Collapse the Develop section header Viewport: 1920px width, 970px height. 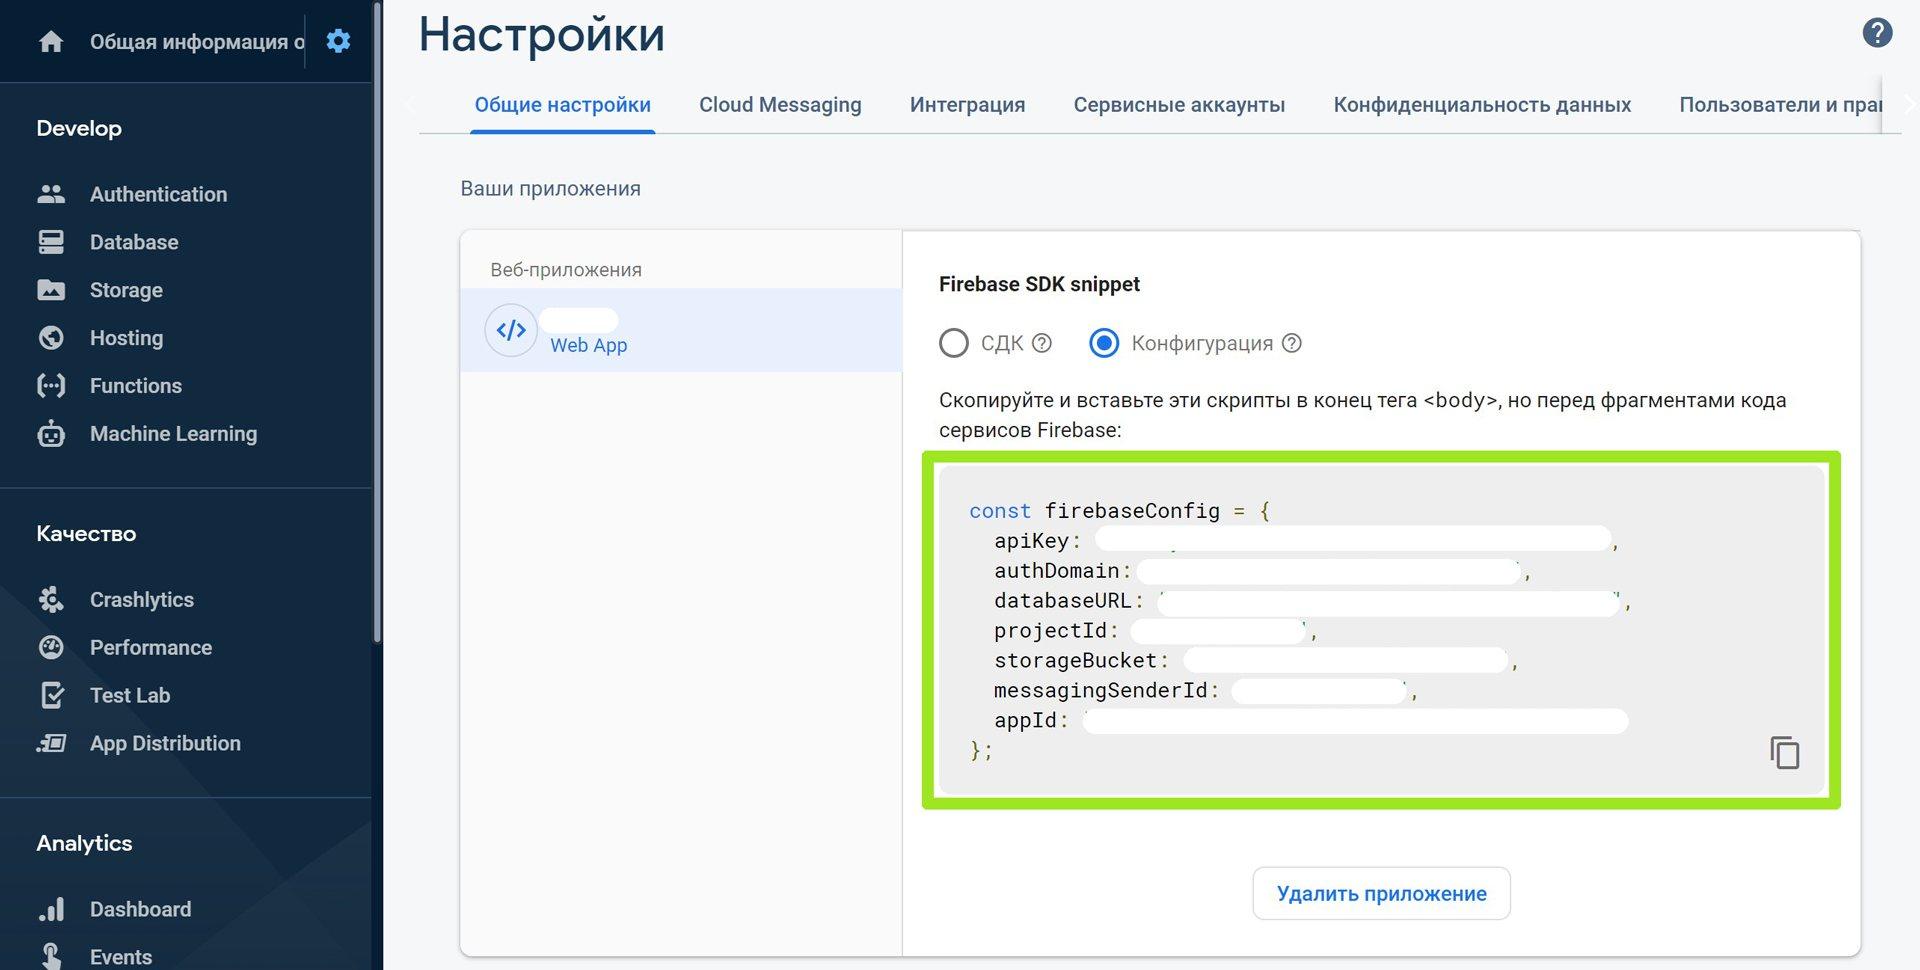coord(79,129)
